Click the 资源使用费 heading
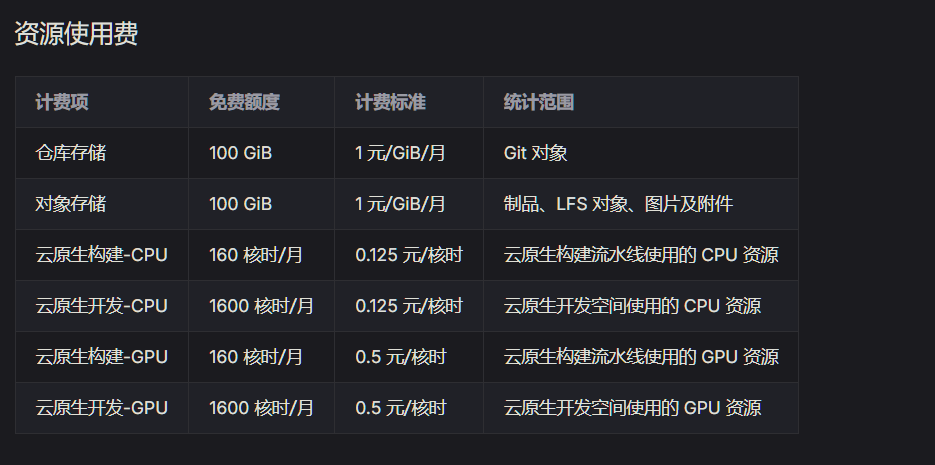This screenshot has height=465, width=935. click(x=76, y=34)
